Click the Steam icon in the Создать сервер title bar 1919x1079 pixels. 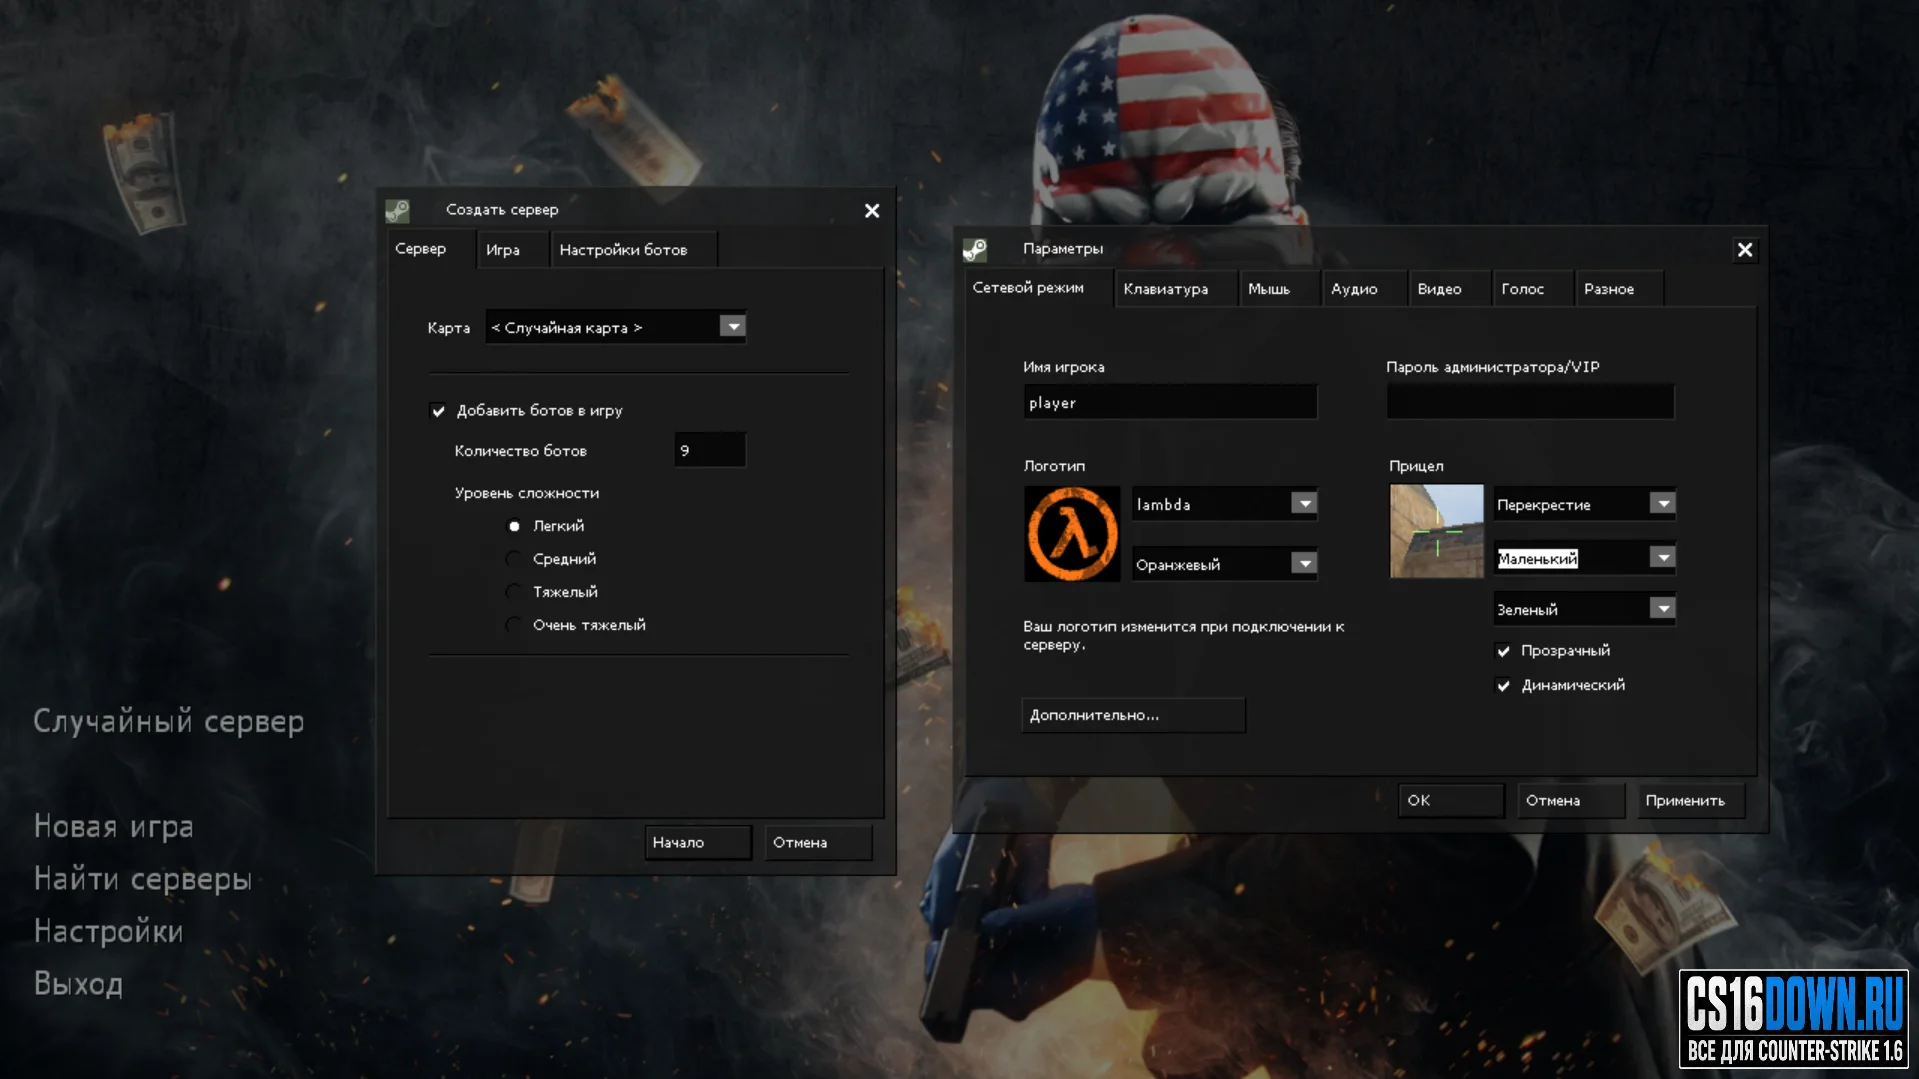[x=398, y=210]
